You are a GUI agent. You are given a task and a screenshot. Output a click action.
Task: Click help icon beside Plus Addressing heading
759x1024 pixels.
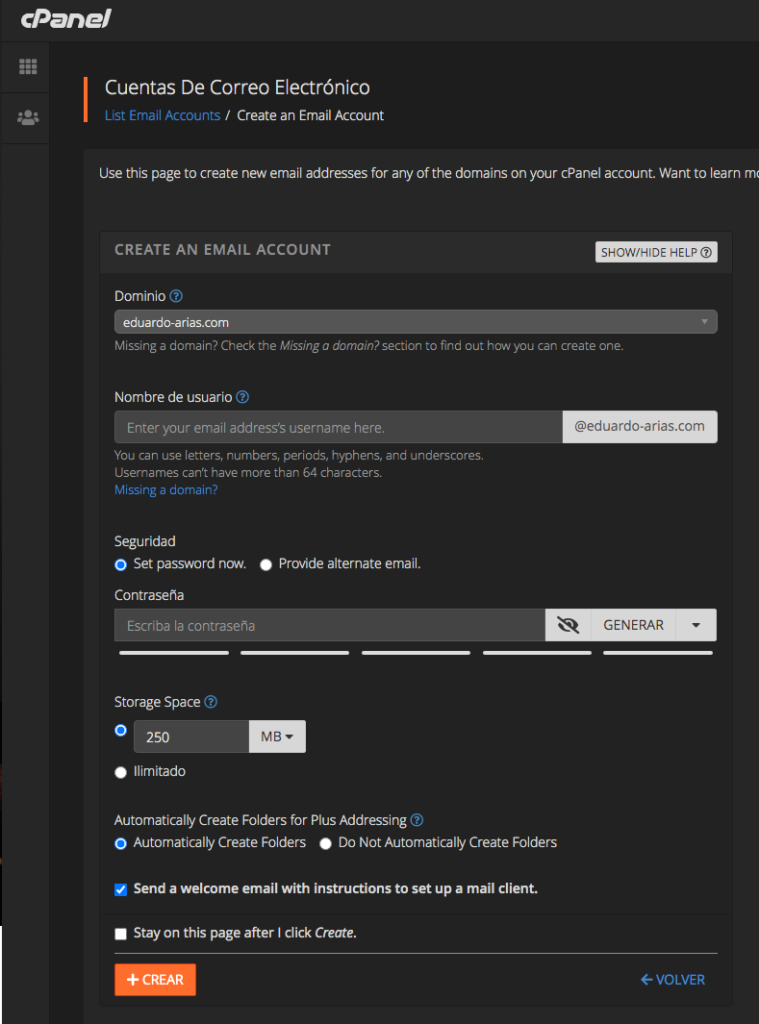pos(417,820)
